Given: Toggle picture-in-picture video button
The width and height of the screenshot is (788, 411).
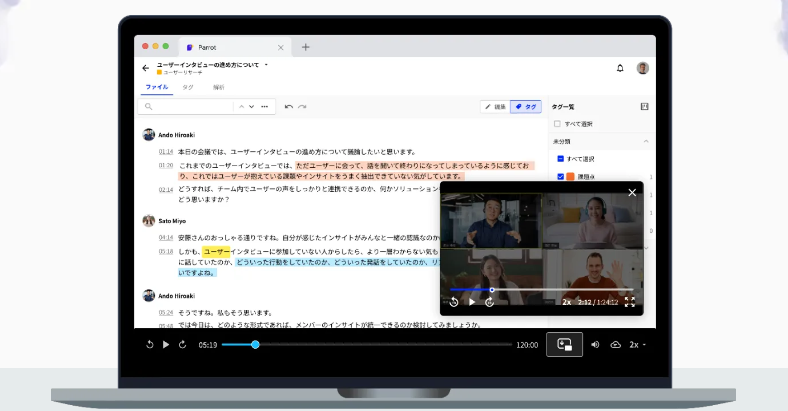Looking at the screenshot, I should pyautogui.click(x=564, y=345).
